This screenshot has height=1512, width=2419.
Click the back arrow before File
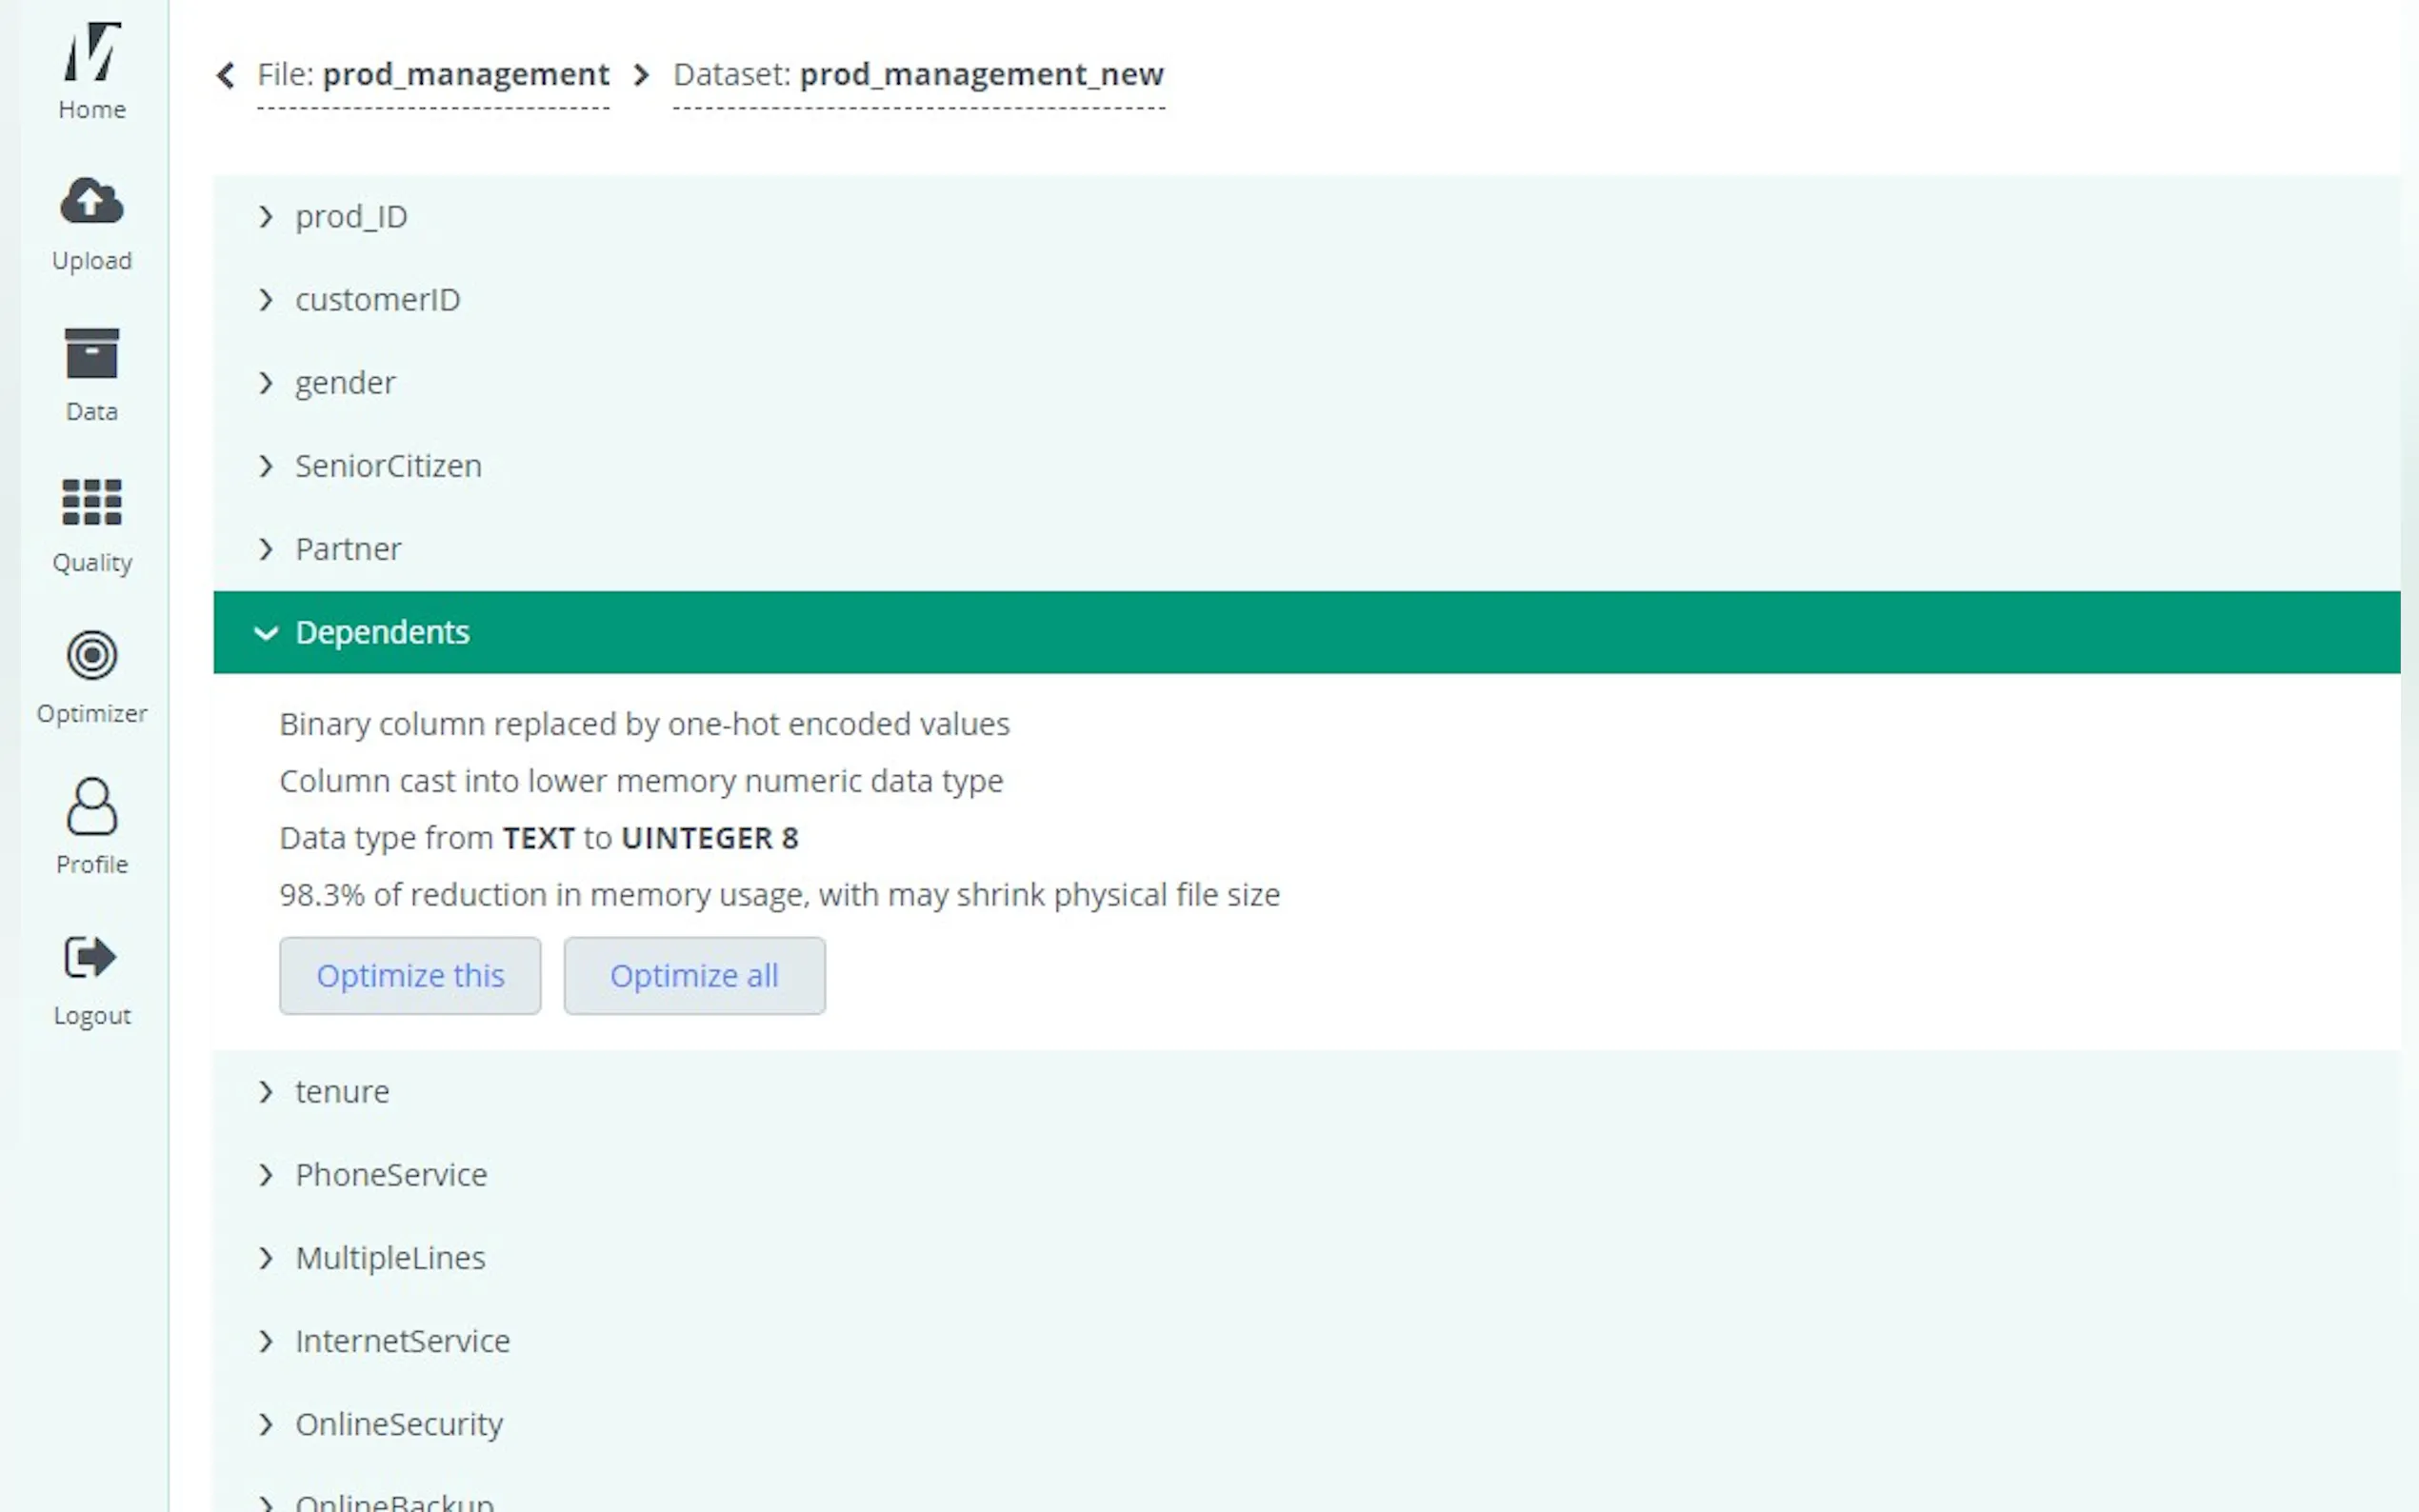(x=226, y=75)
